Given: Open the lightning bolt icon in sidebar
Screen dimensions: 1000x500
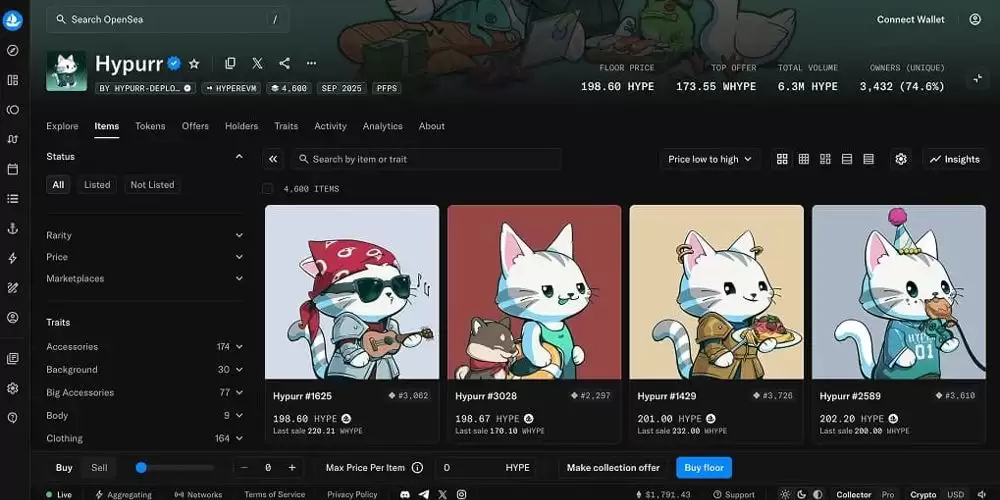Looking at the screenshot, I should (12, 258).
